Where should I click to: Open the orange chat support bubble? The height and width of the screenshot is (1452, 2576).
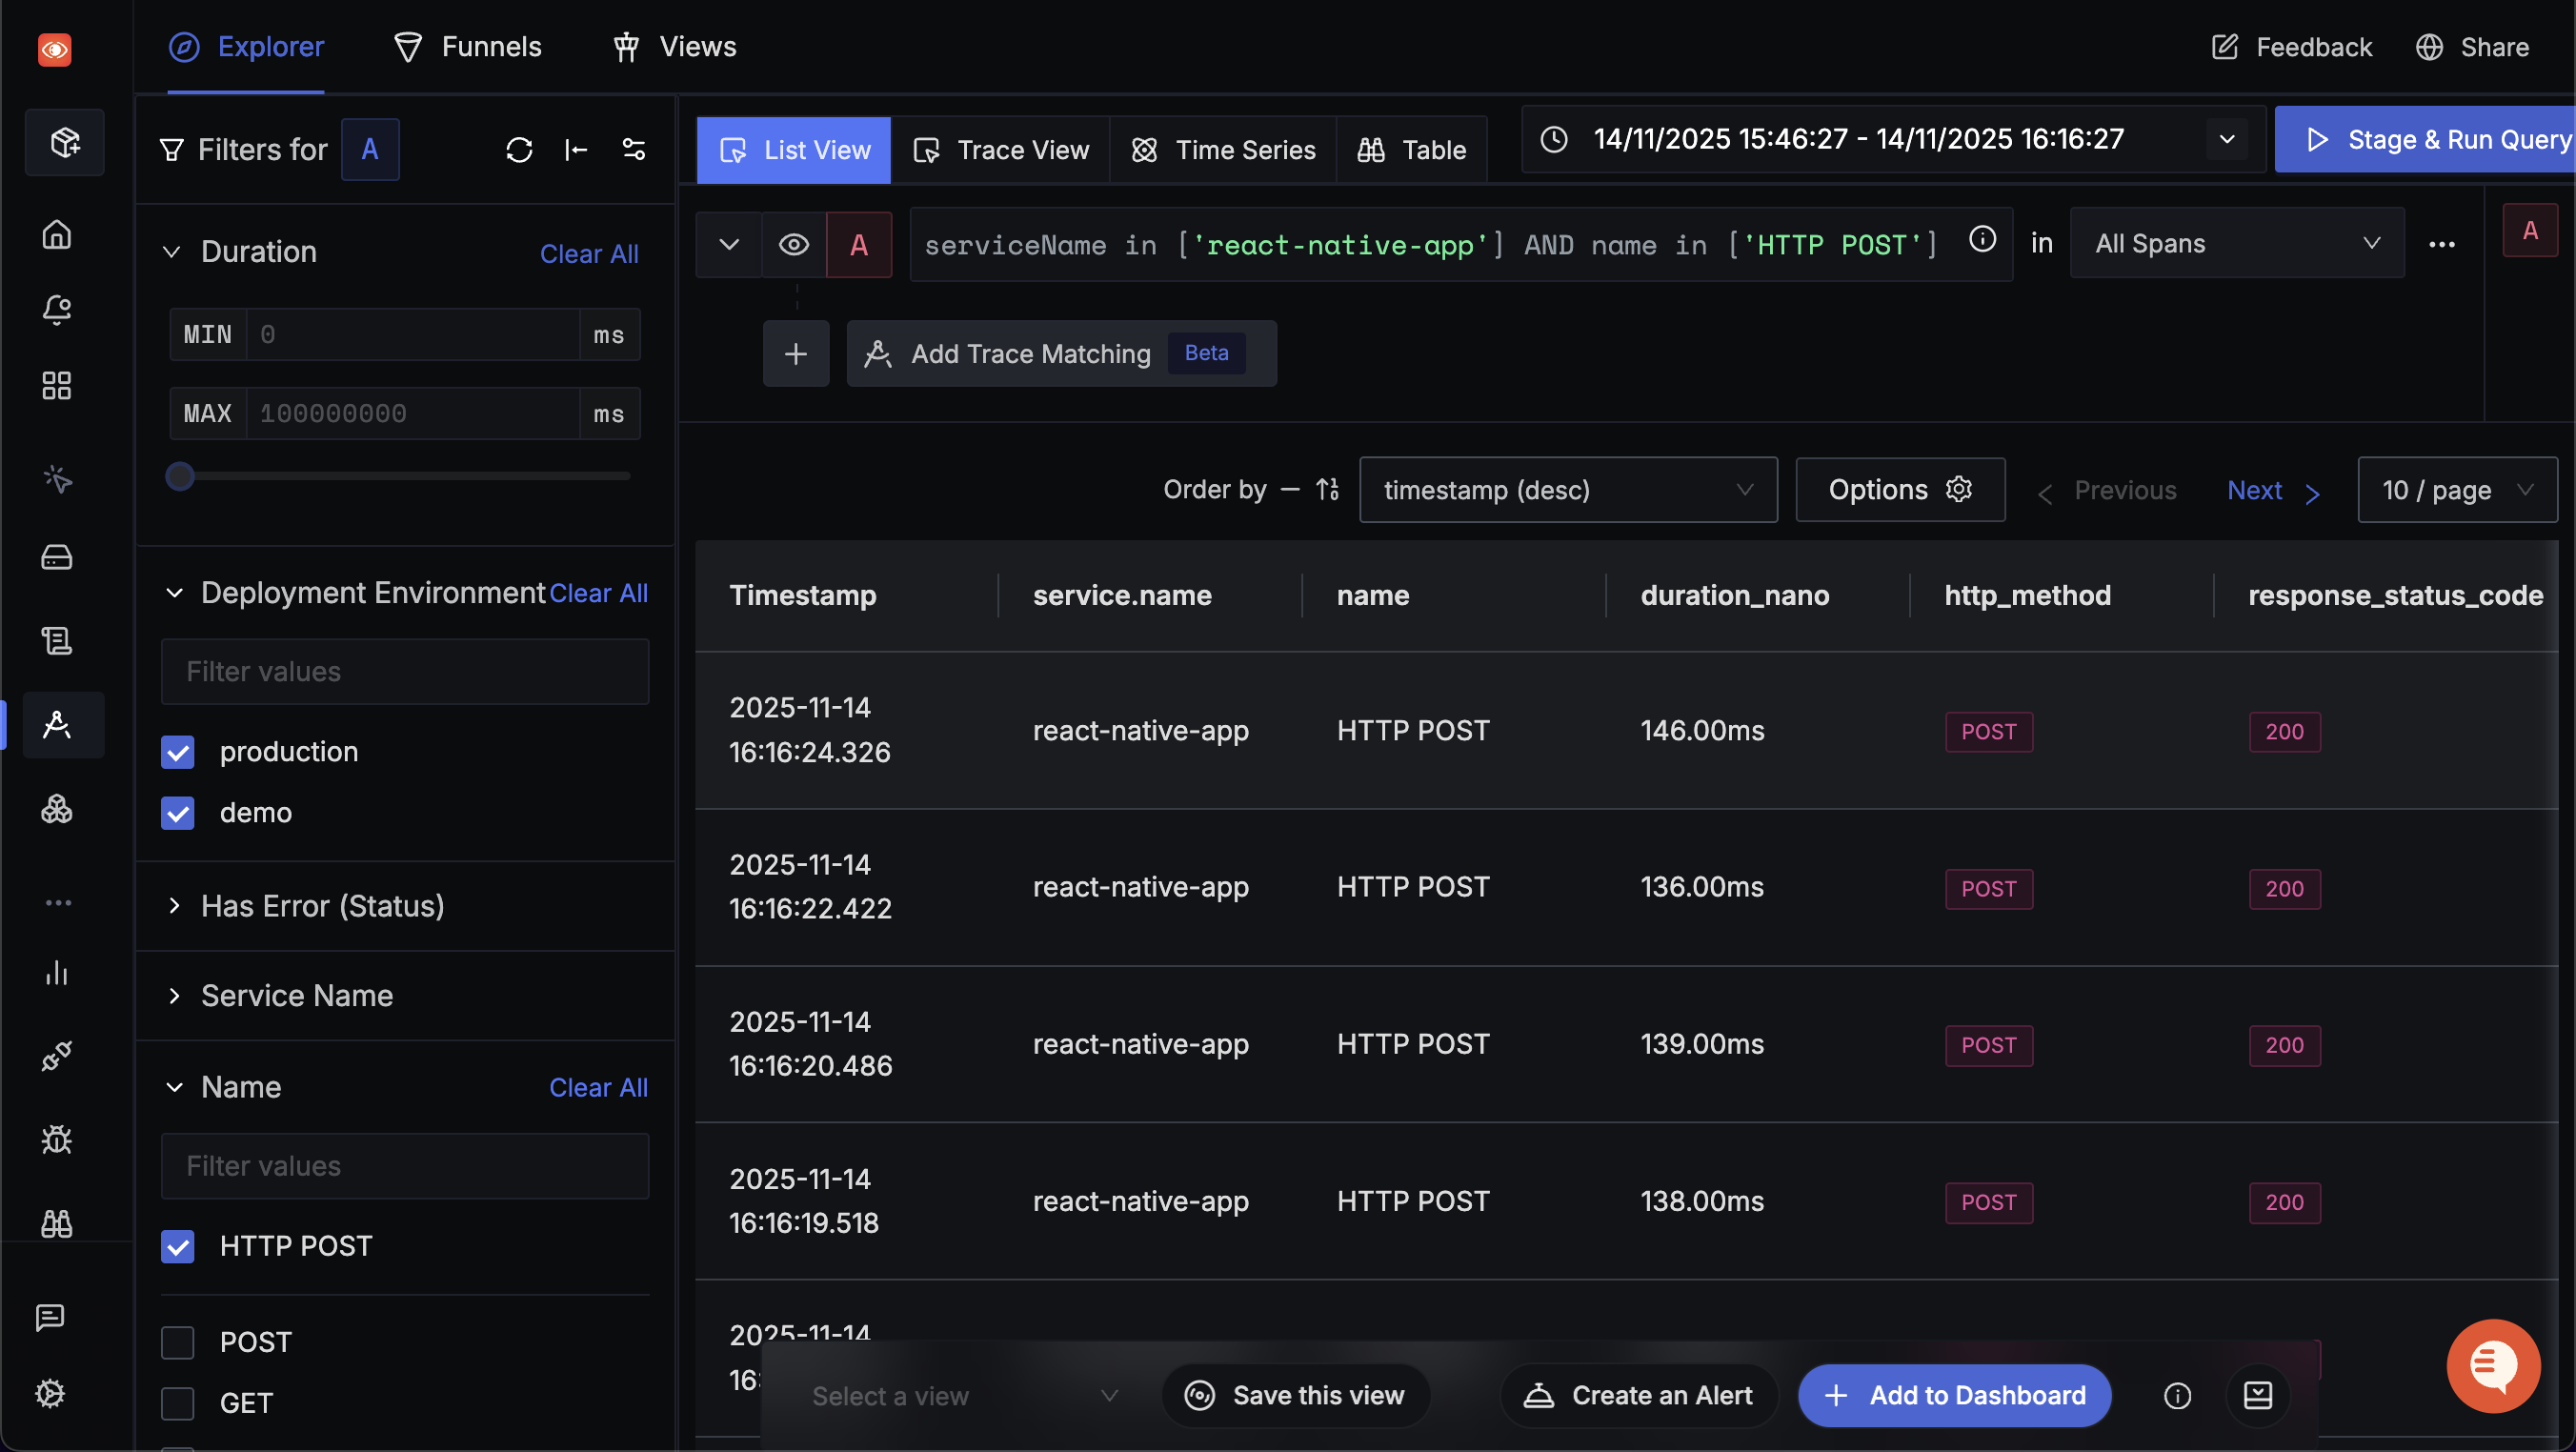pos(2492,1365)
